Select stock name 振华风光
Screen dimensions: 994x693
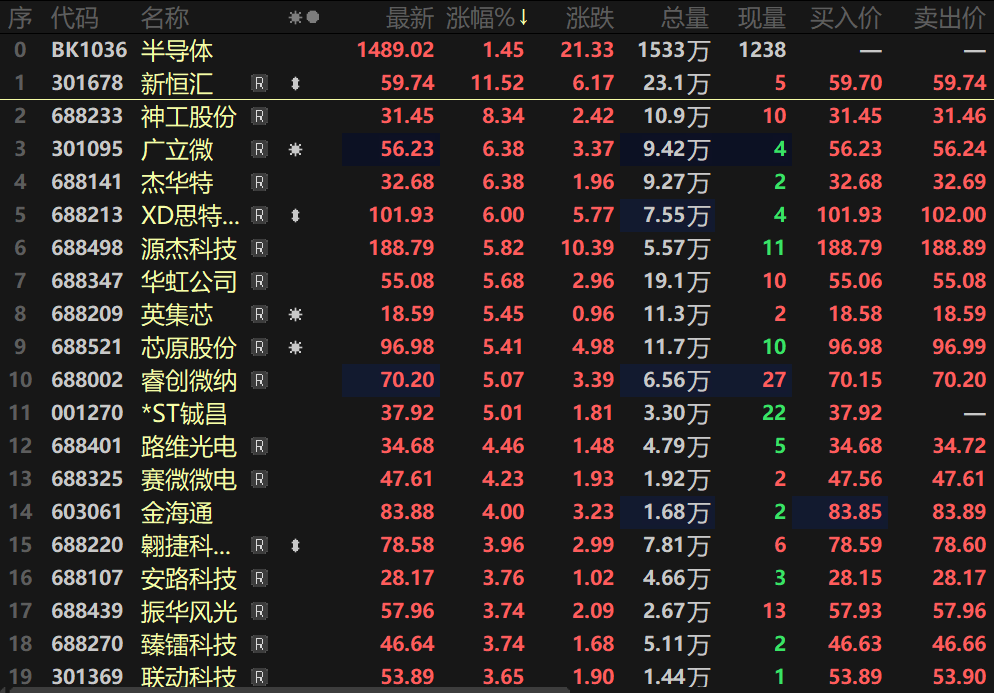pos(189,611)
